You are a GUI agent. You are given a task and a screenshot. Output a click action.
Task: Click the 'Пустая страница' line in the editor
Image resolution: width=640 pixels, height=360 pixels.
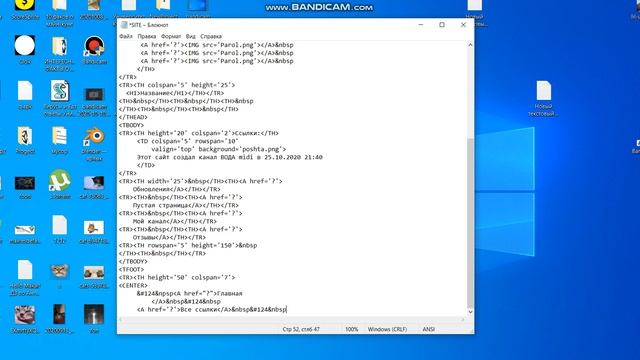point(186,205)
